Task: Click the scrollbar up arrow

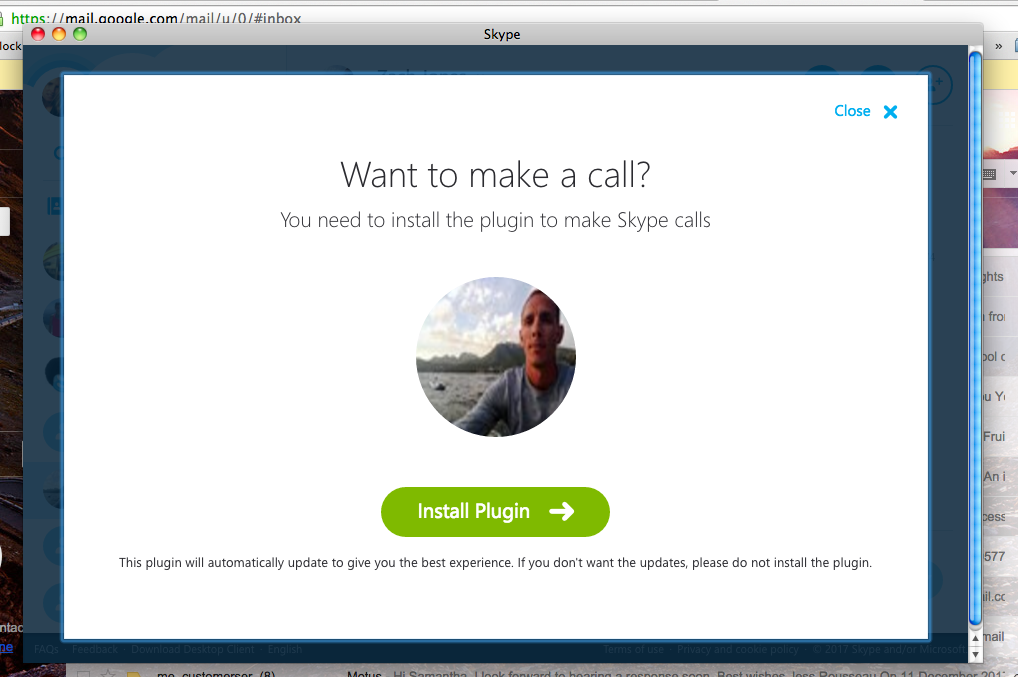Action: coord(975,637)
